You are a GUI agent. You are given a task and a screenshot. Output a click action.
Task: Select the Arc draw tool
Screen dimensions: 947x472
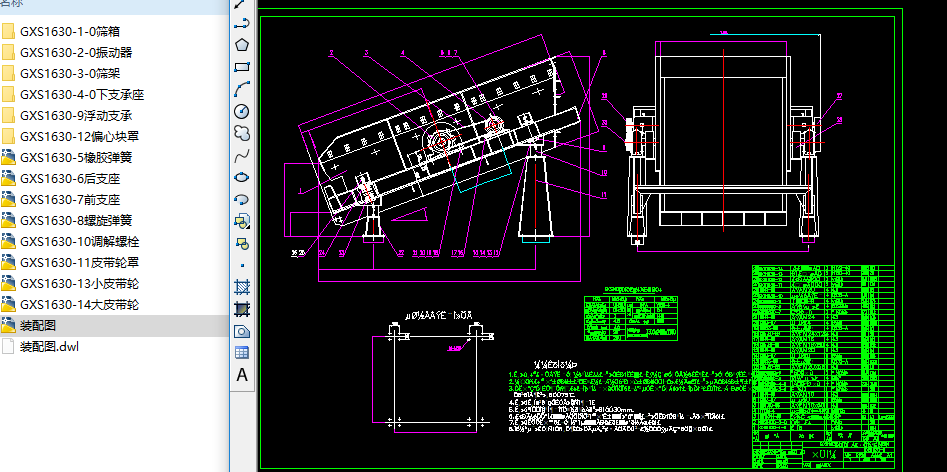(242, 89)
